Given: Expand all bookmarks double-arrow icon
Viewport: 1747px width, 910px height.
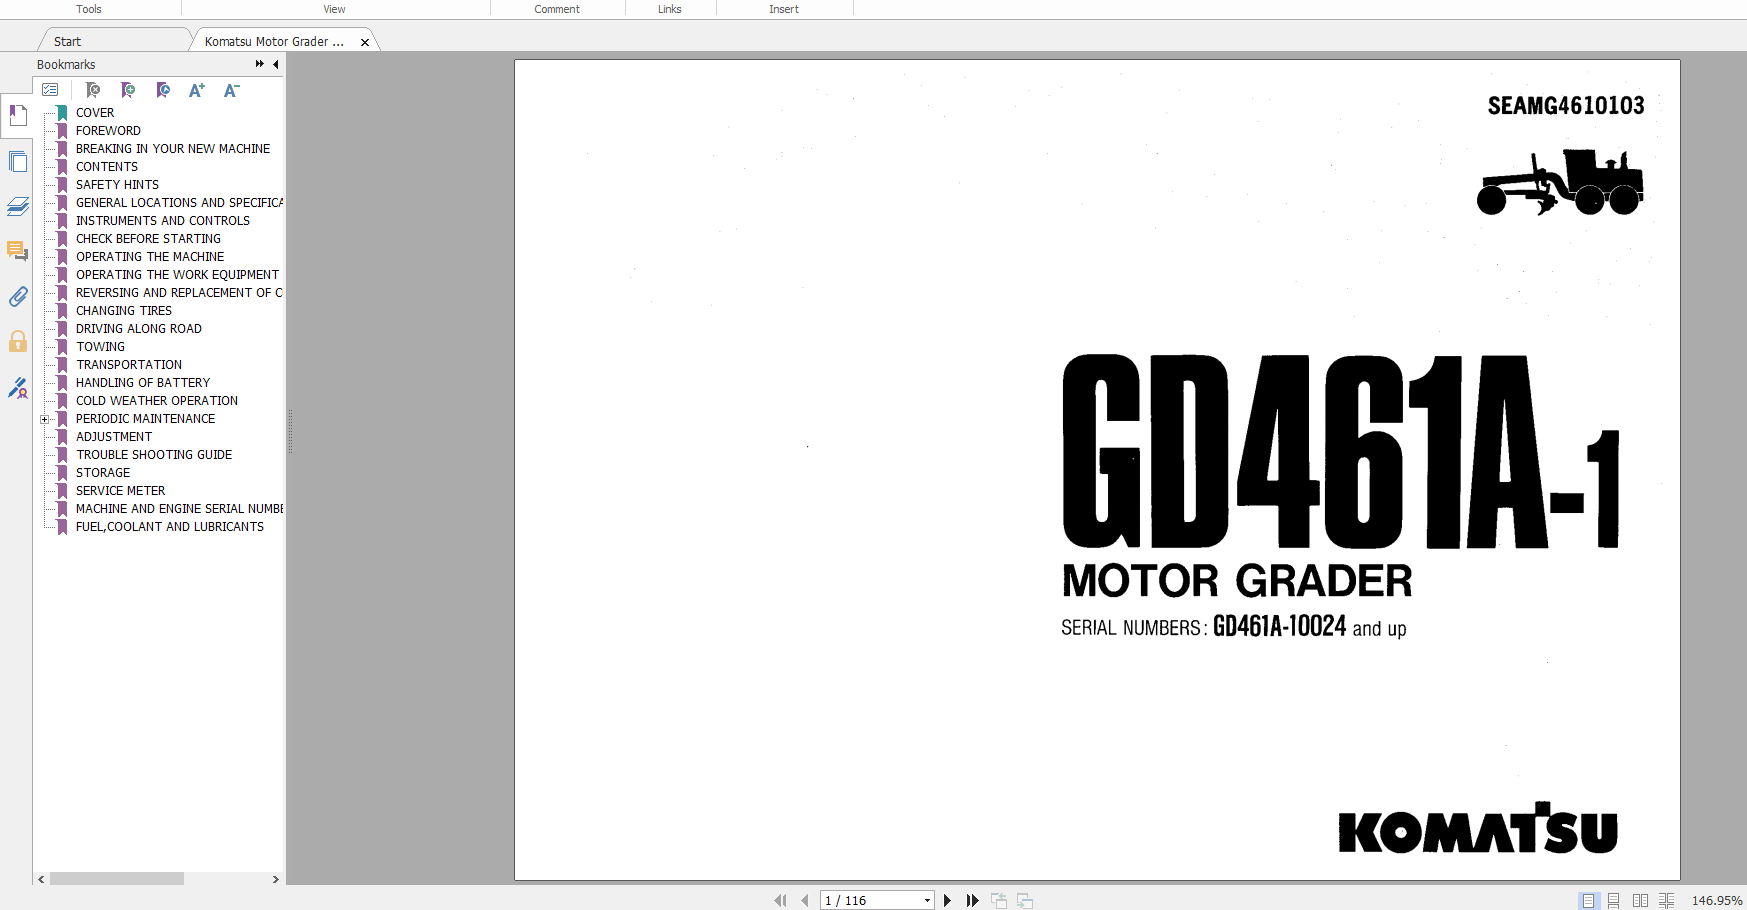Looking at the screenshot, I should pos(260,64).
